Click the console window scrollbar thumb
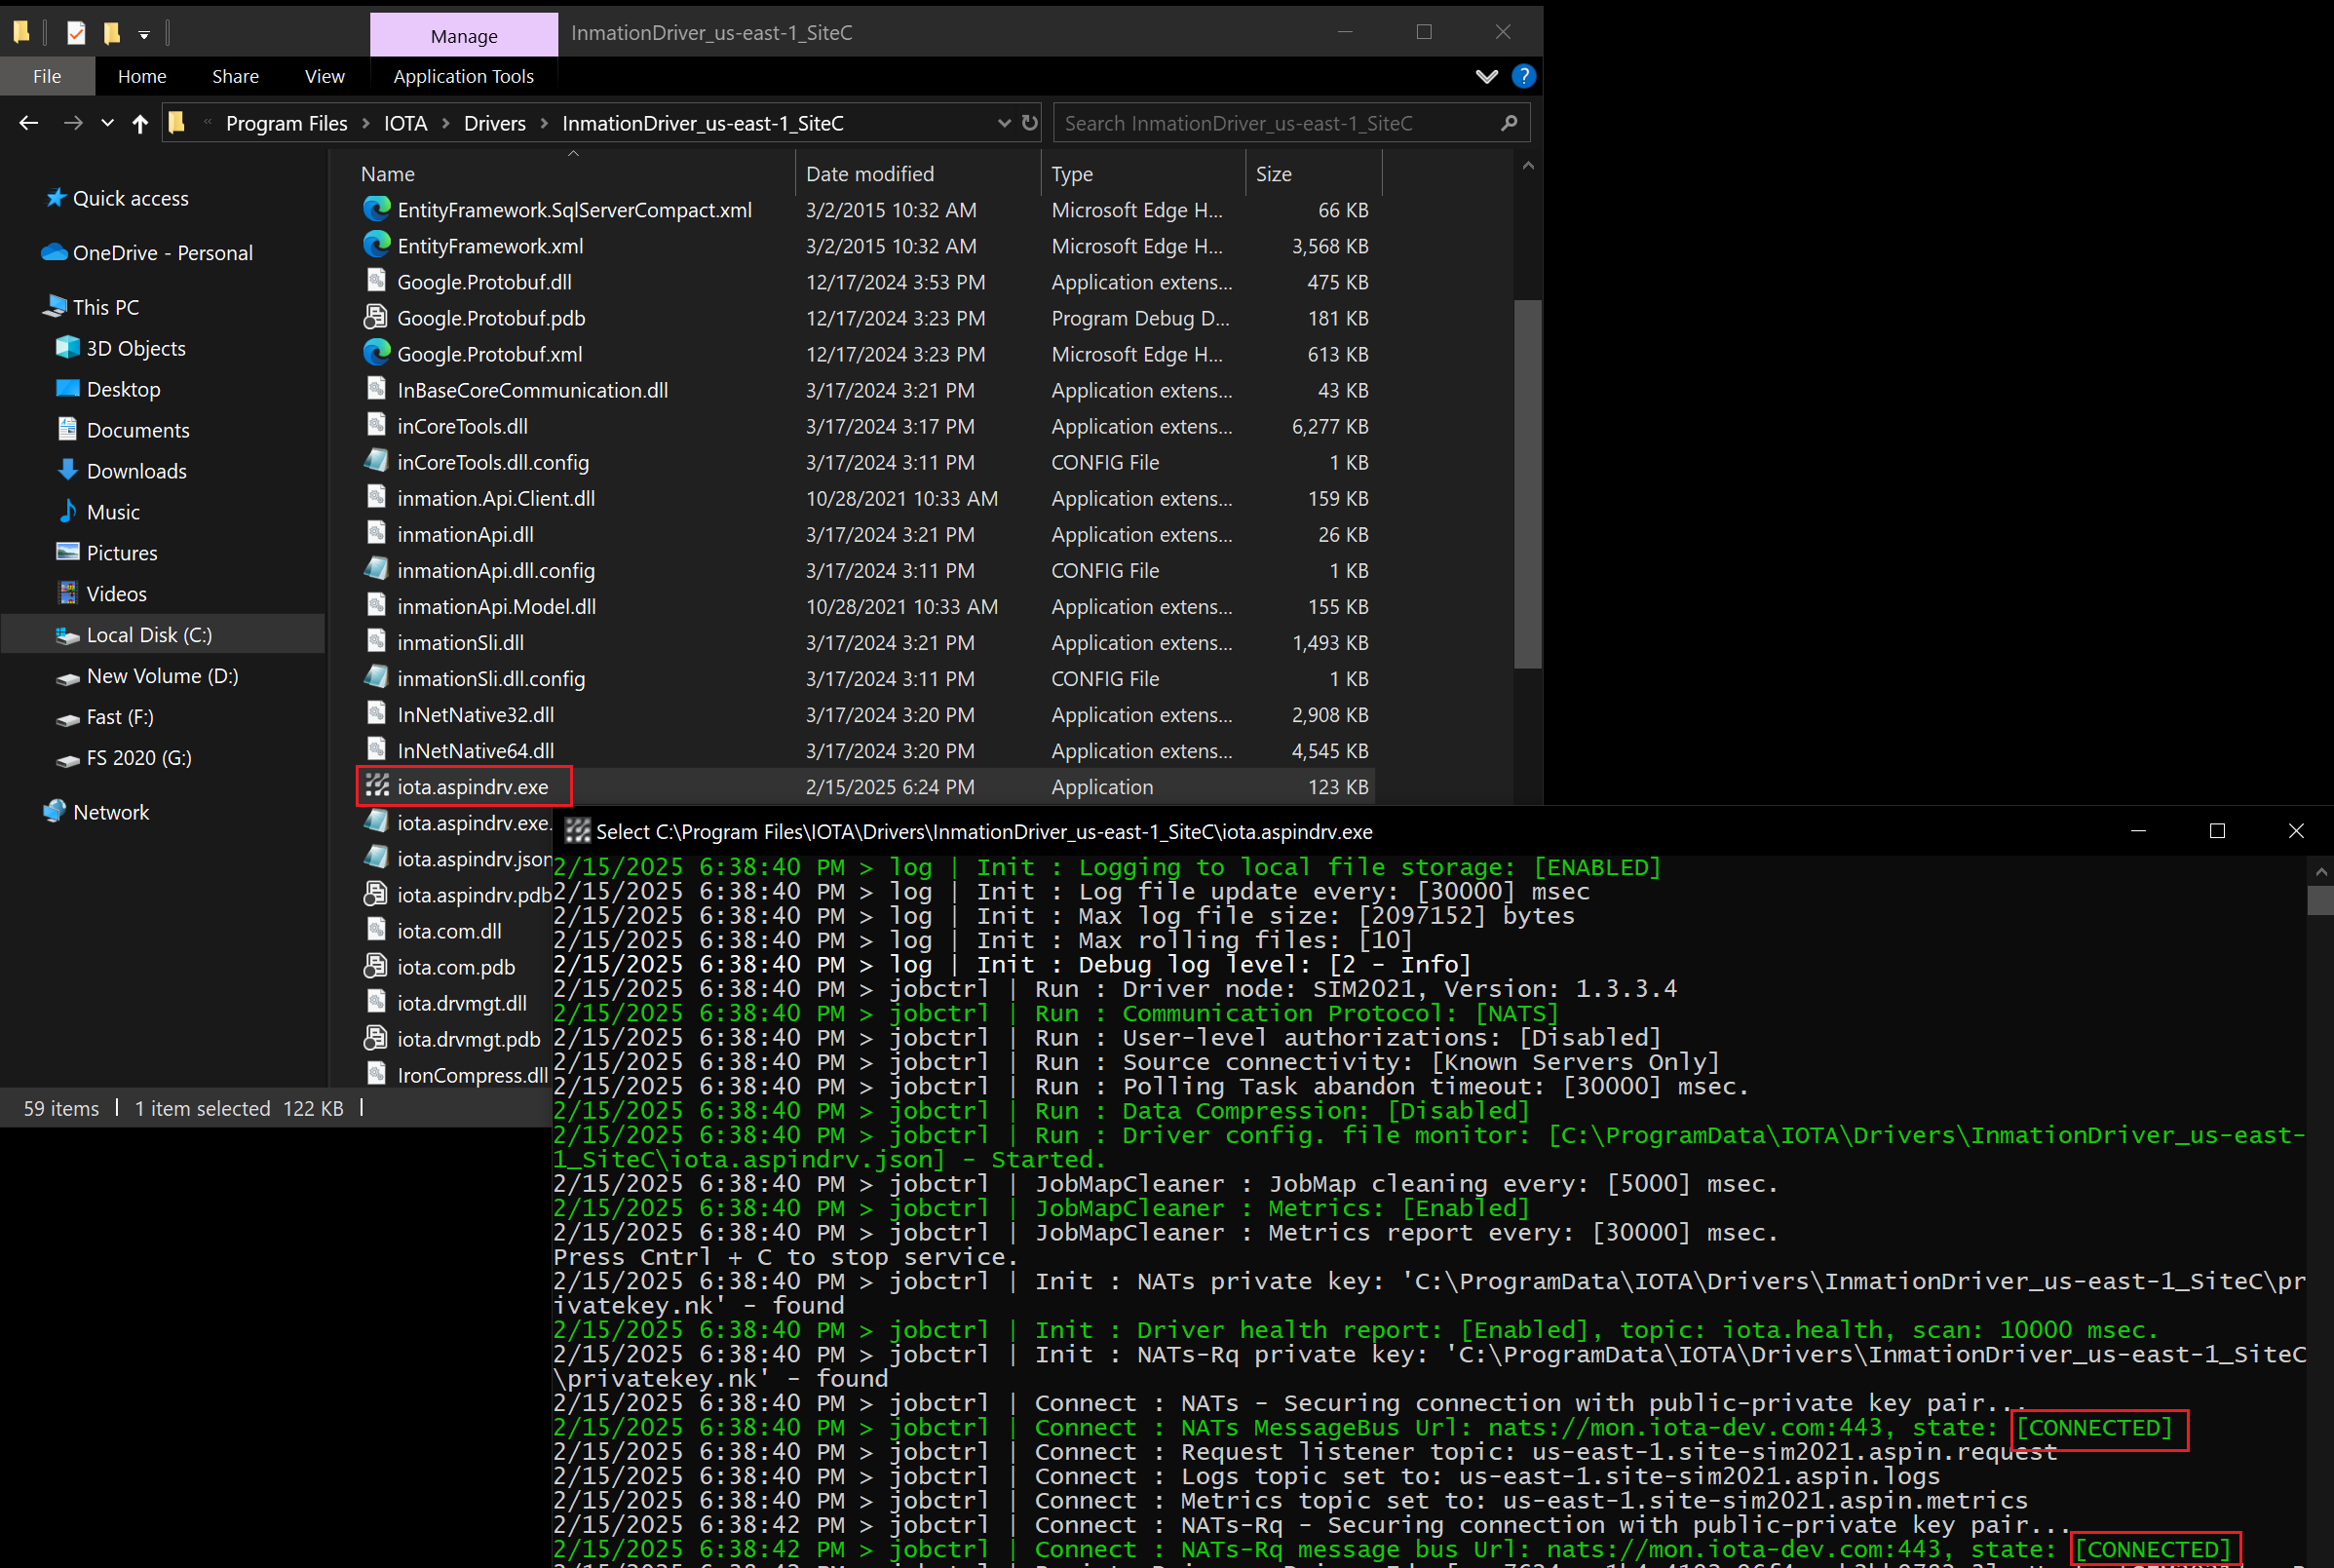 2320,900
